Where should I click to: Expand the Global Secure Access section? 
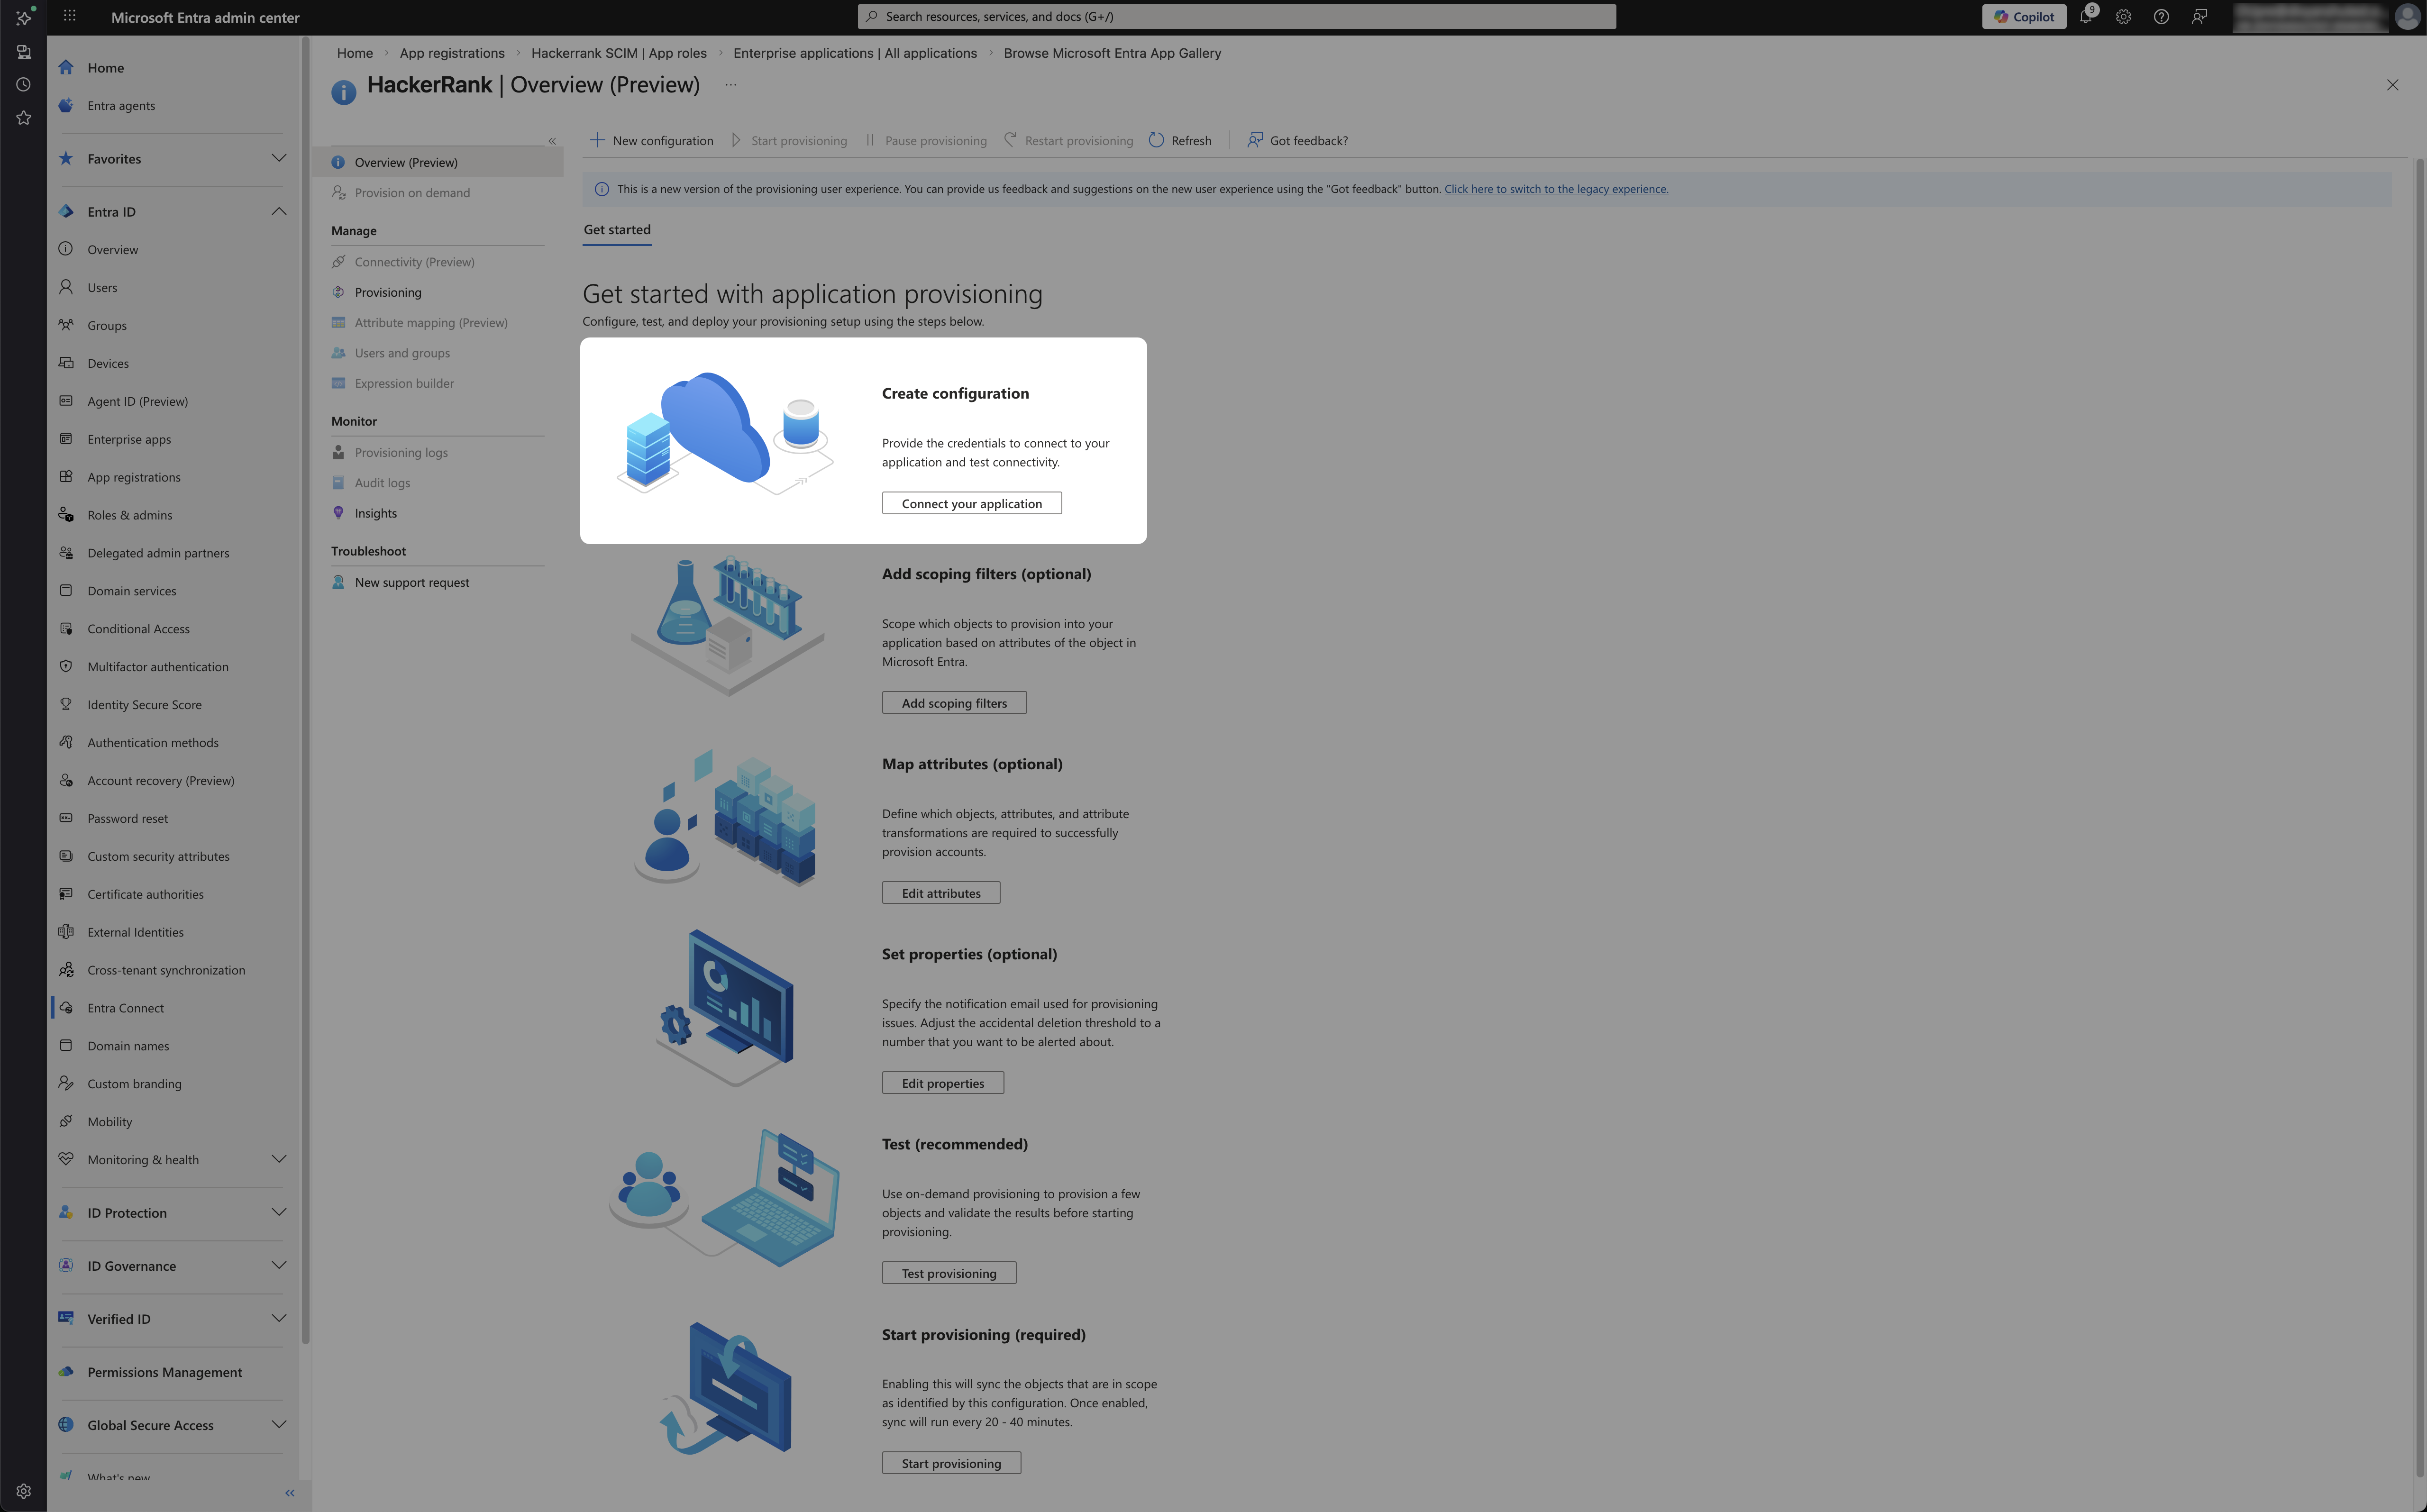(279, 1424)
